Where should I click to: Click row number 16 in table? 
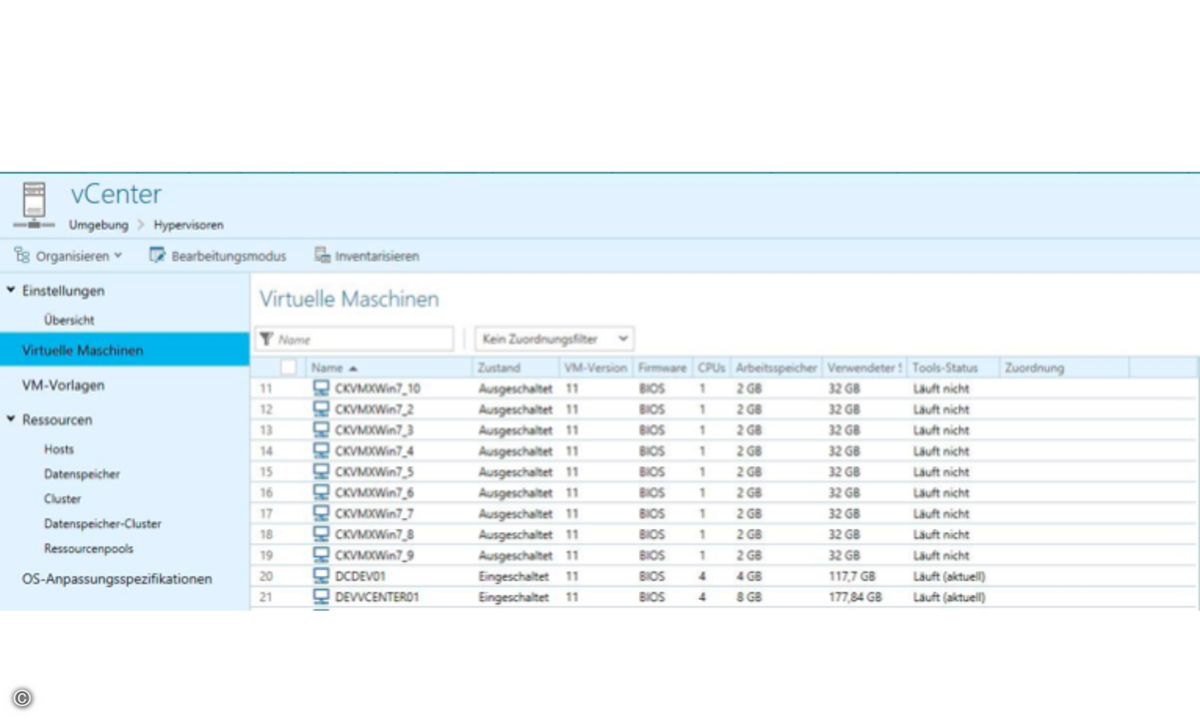click(x=266, y=493)
